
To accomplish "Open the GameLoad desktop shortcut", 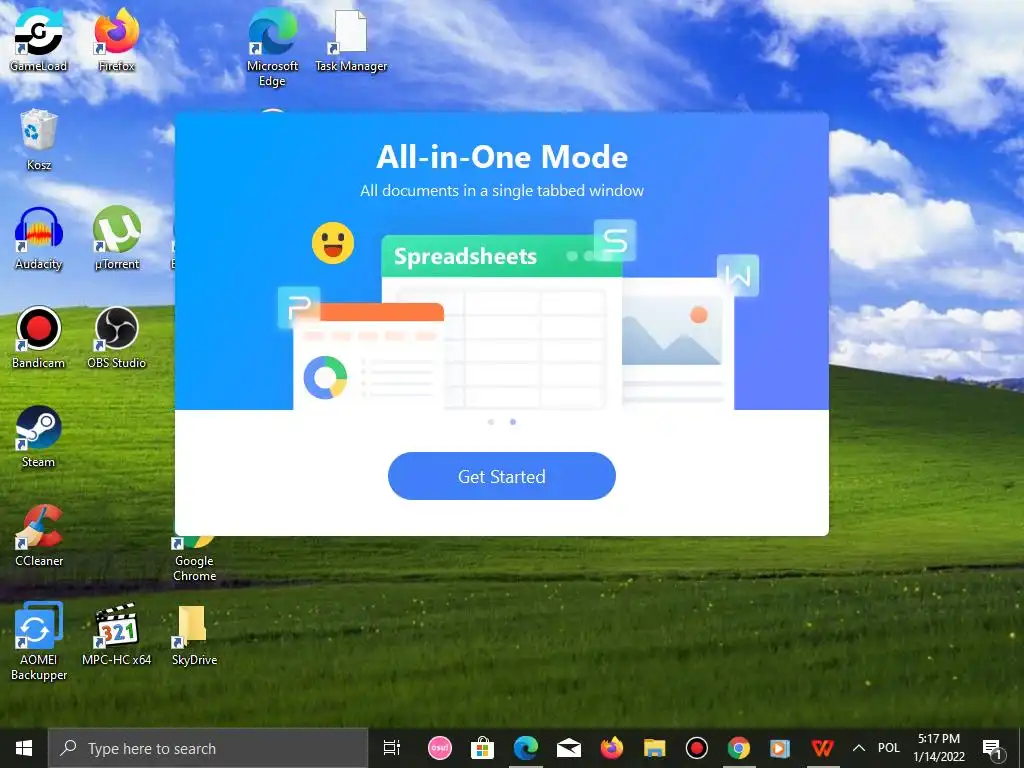I will 39,40.
